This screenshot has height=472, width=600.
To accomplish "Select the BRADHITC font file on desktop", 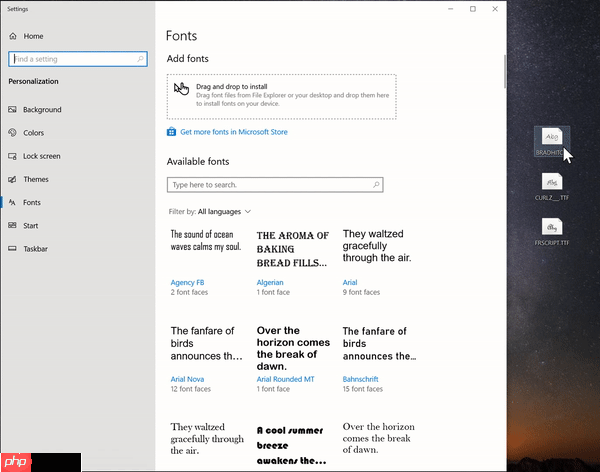I will 552,141.
